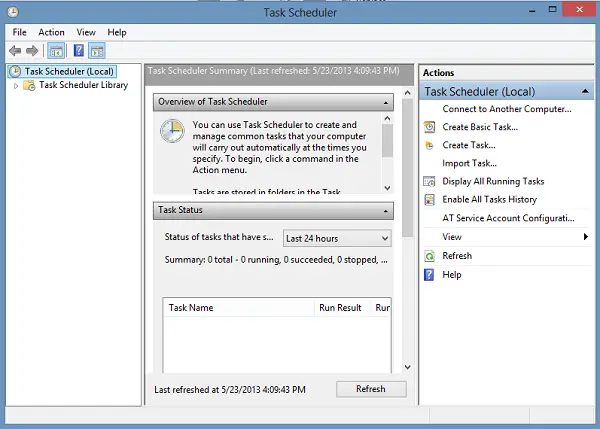Click the Back arrow in toolbar
The height and width of the screenshot is (429, 600).
click(15, 51)
